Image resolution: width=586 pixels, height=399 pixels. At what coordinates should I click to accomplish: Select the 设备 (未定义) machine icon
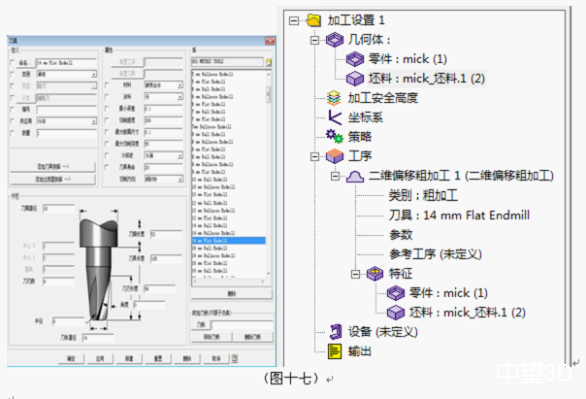(335, 332)
